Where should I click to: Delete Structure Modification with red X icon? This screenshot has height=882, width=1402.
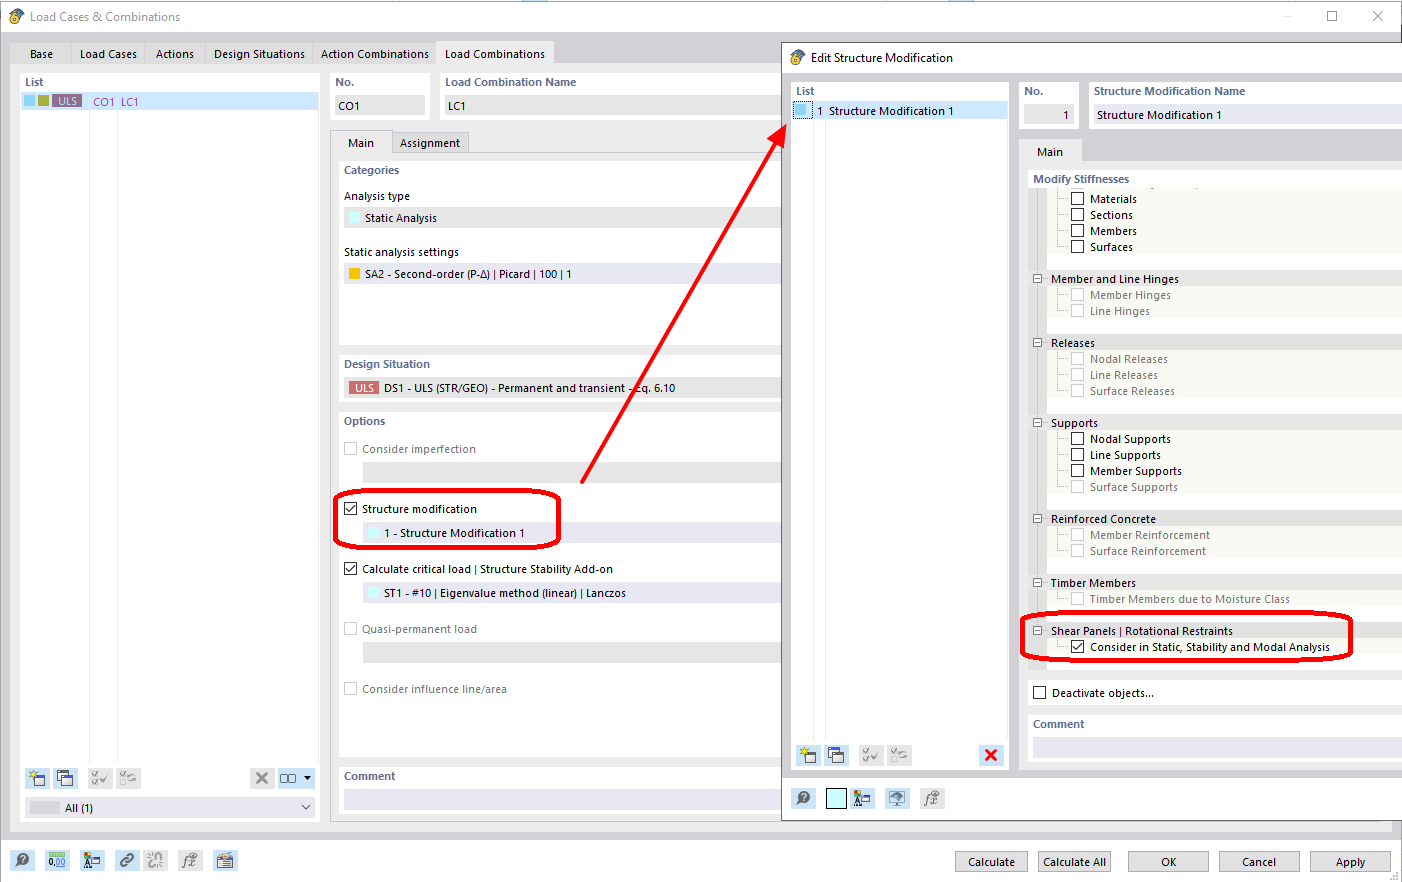click(x=991, y=755)
